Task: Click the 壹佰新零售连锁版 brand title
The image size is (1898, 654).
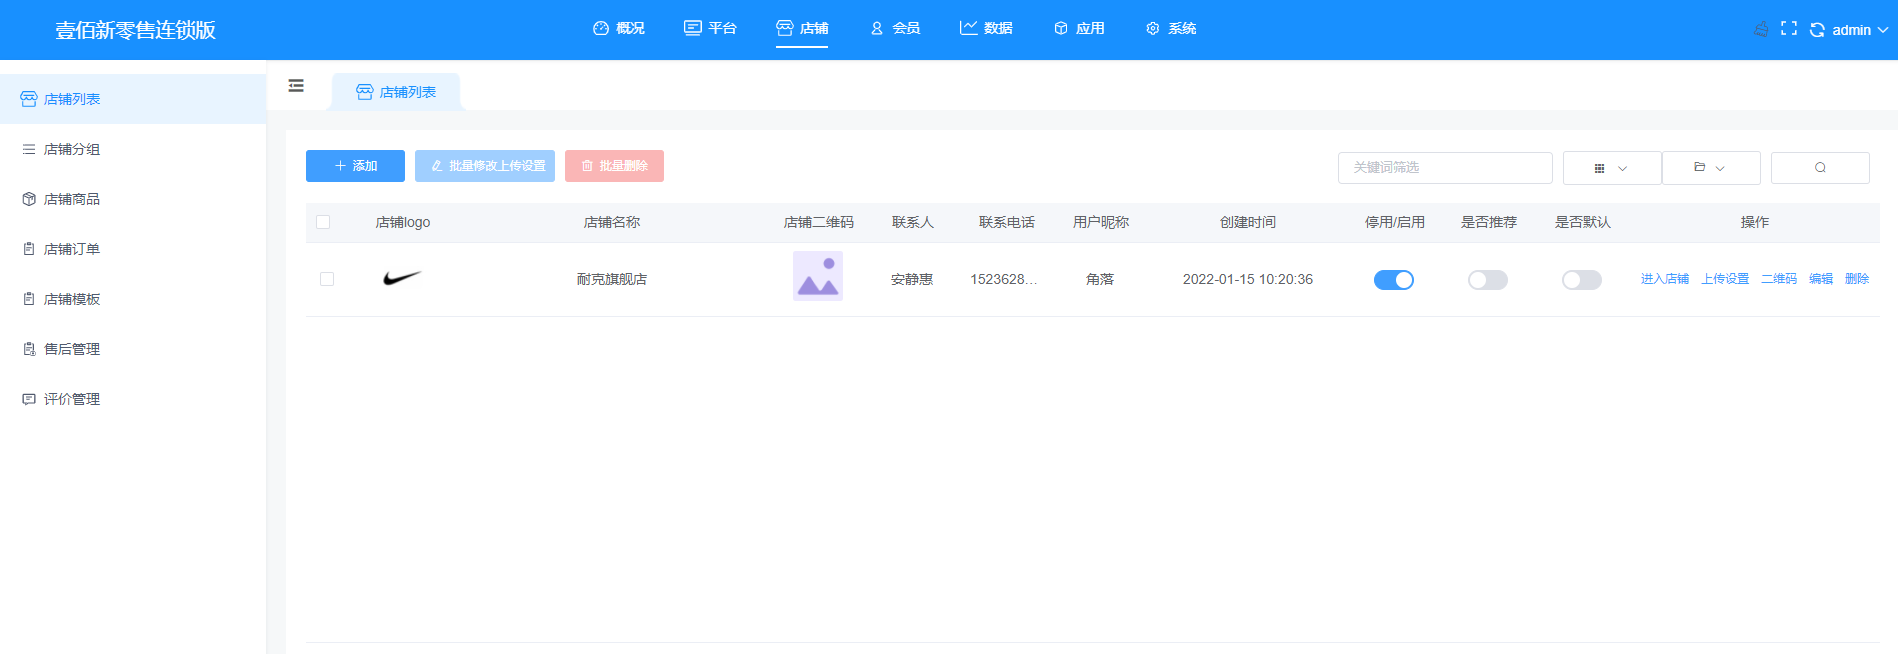Action: [x=136, y=30]
